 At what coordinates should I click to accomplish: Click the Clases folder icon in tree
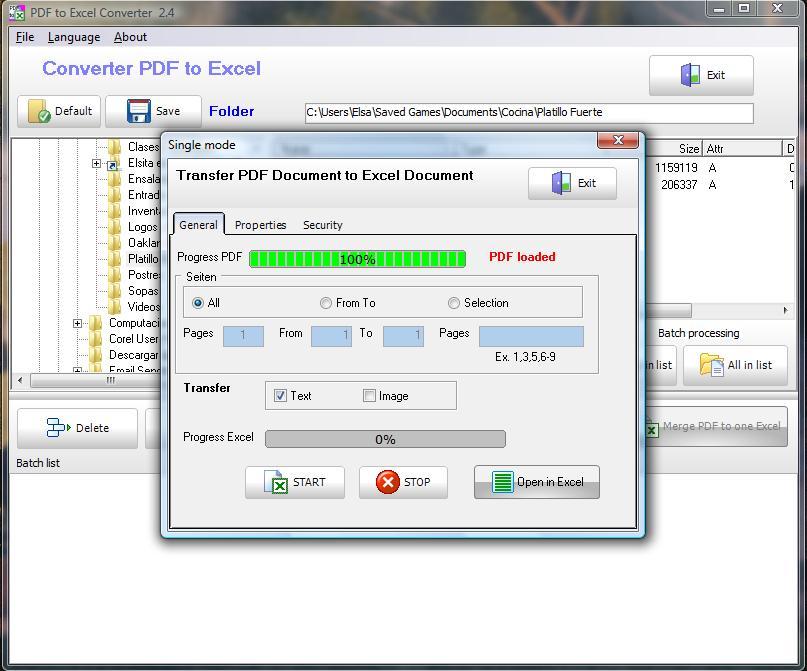coord(114,147)
